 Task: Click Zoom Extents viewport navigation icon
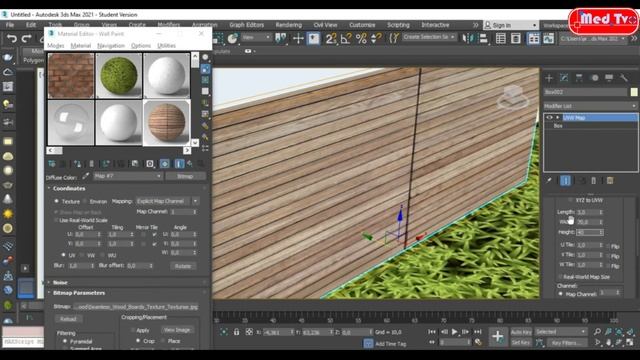pos(619,332)
